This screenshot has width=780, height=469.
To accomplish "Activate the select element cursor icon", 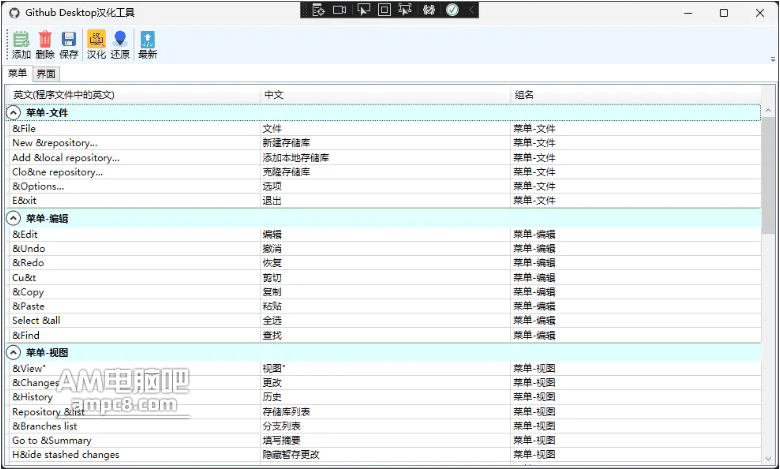I will [364, 10].
